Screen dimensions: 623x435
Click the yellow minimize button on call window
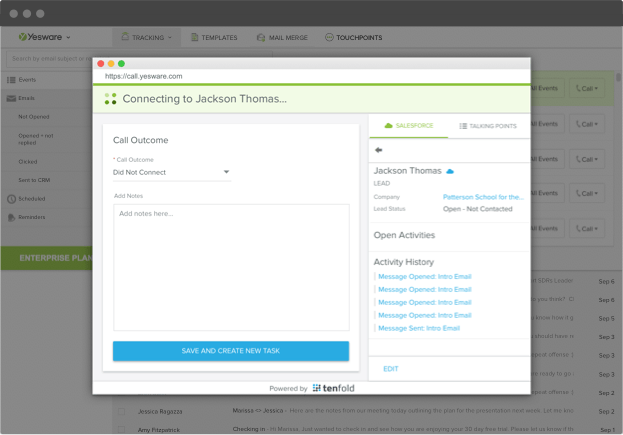tap(111, 64)
